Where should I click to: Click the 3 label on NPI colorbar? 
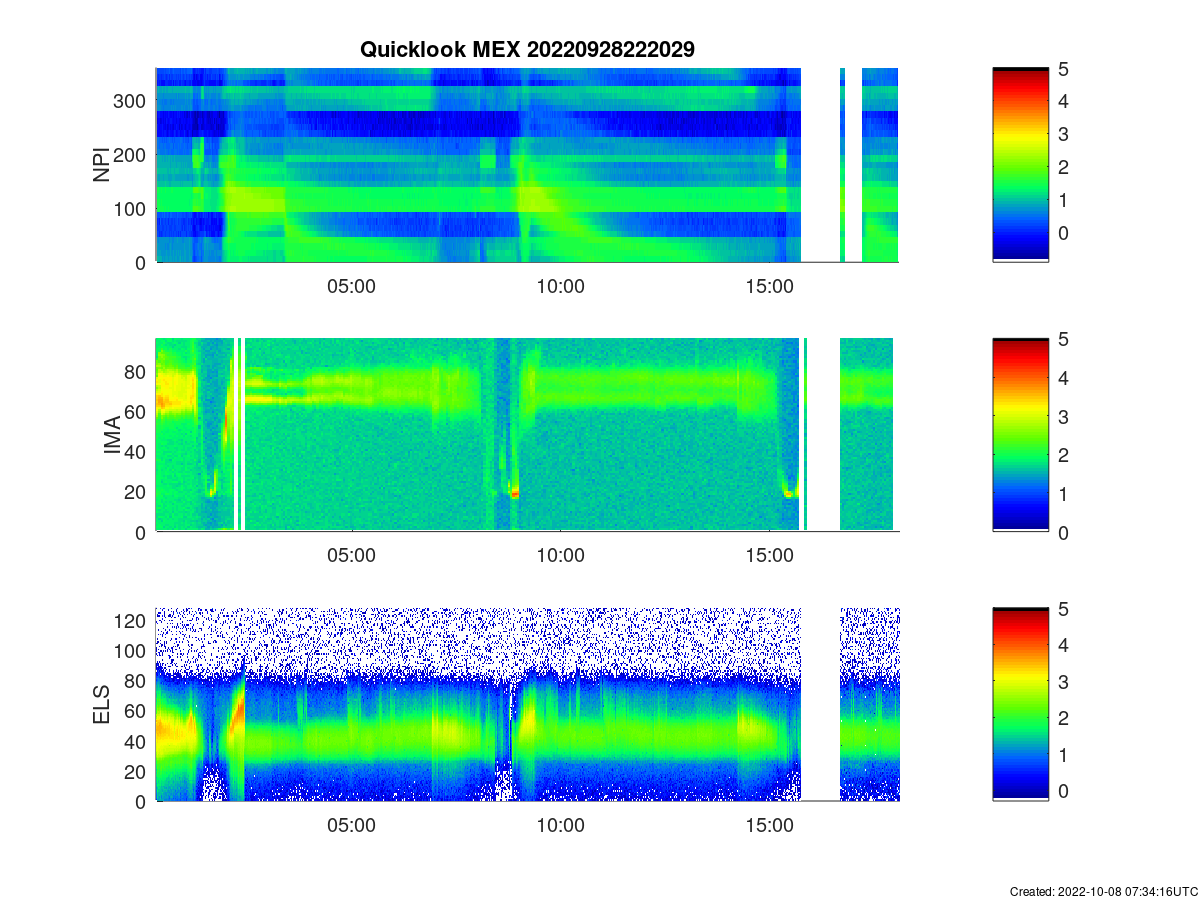[1065, 134]
